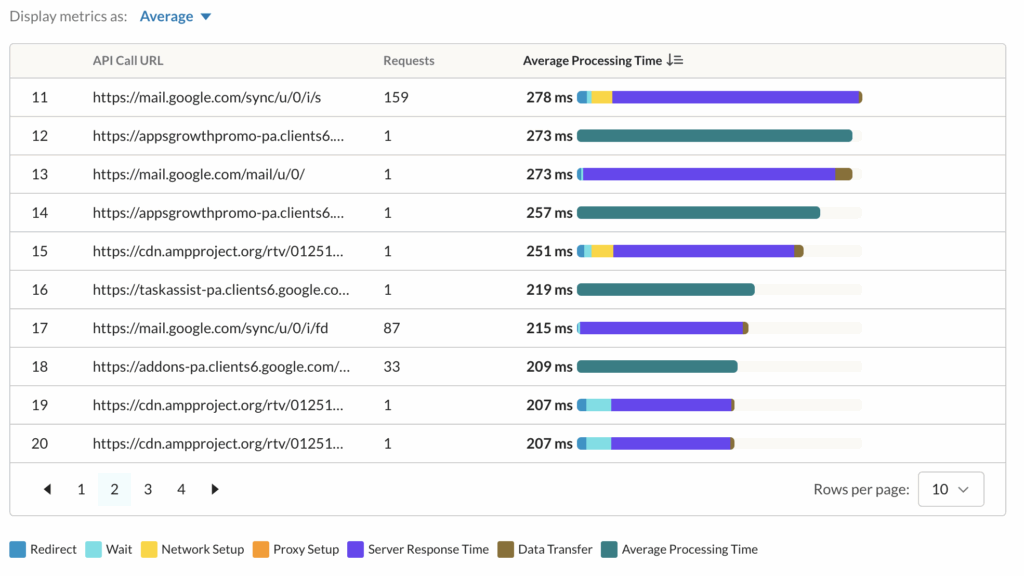Jump to page 1 in pagination
This screenshot has width=1024, height=576.
tap(81, 489)
